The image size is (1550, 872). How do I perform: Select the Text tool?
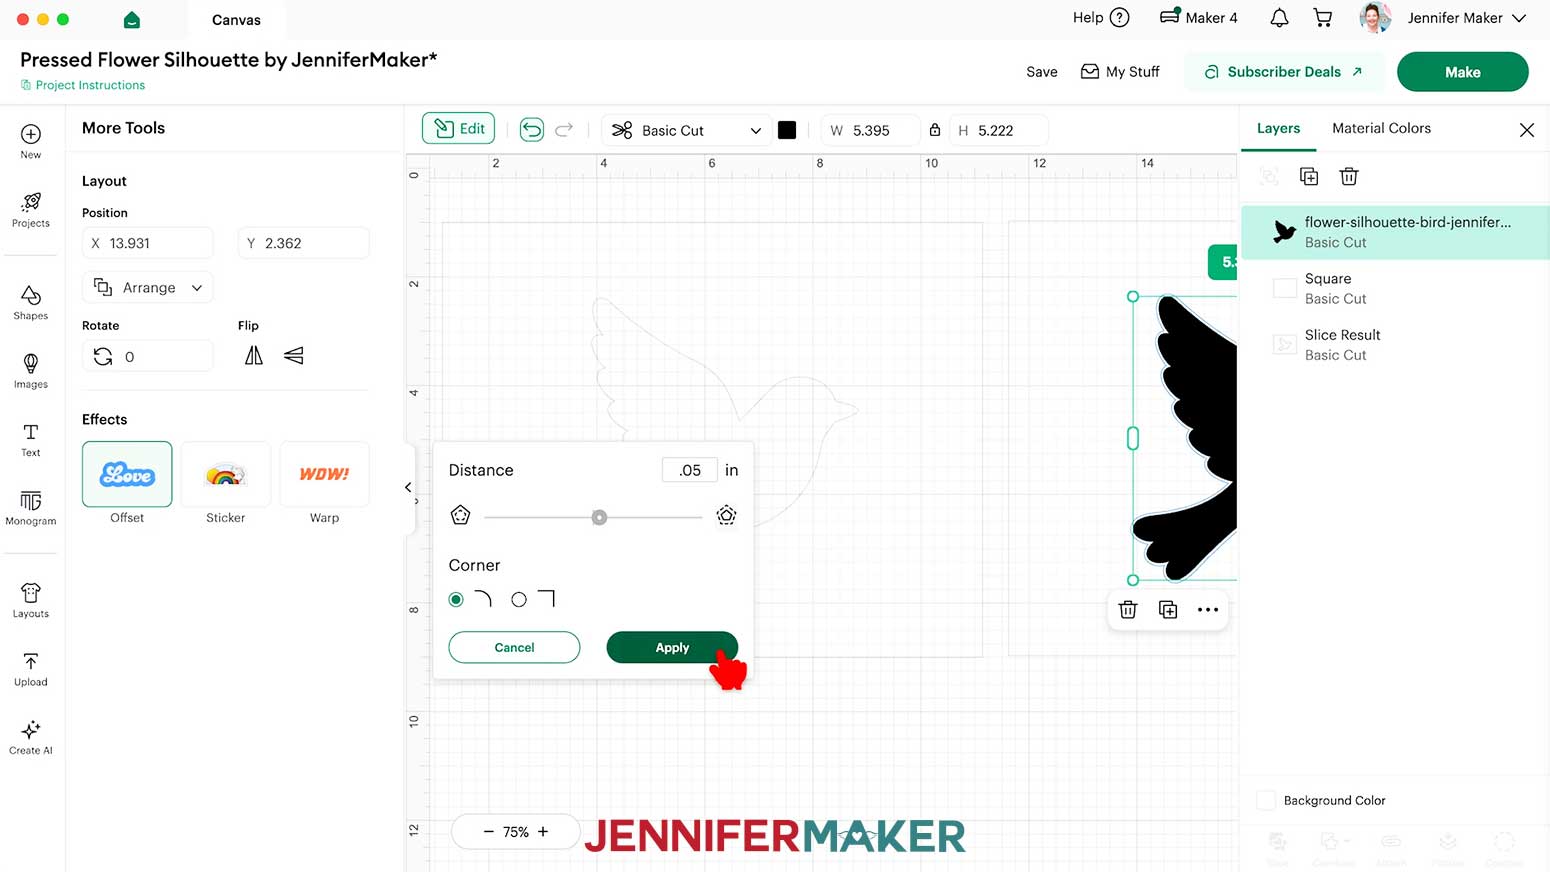[x=31, y=439]
